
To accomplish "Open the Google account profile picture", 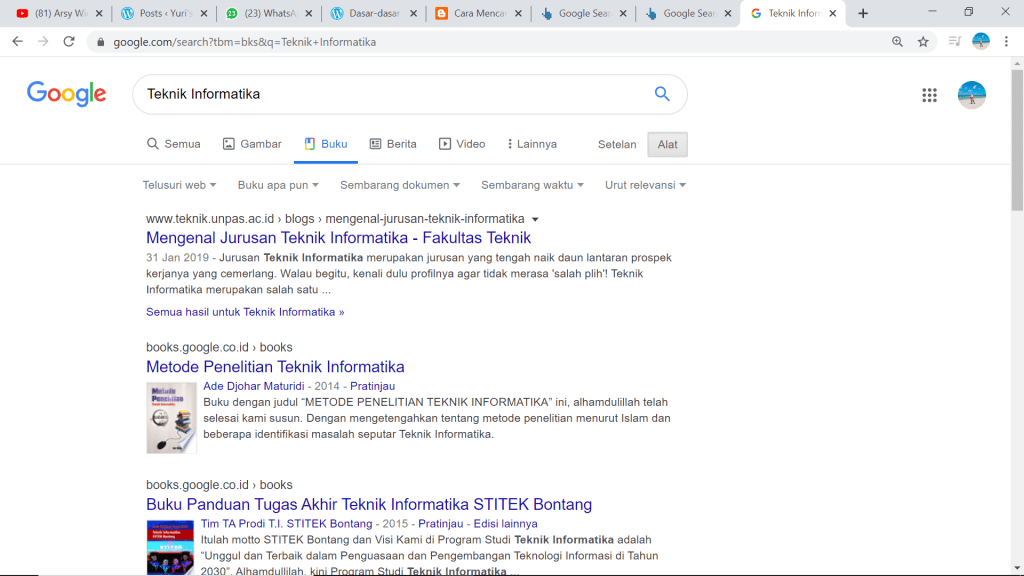I will point(971,95).
